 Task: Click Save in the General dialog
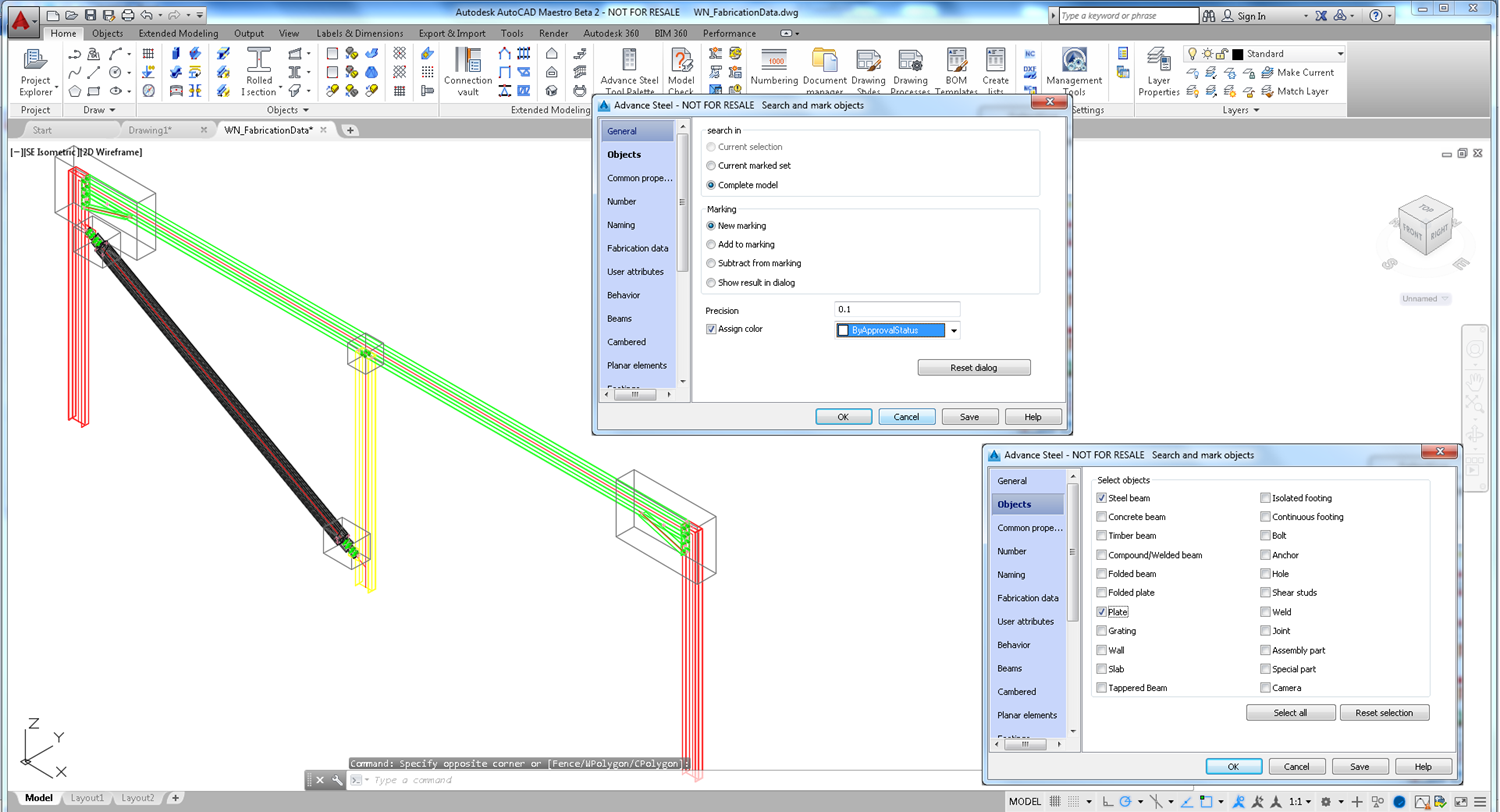click(968, 416)
